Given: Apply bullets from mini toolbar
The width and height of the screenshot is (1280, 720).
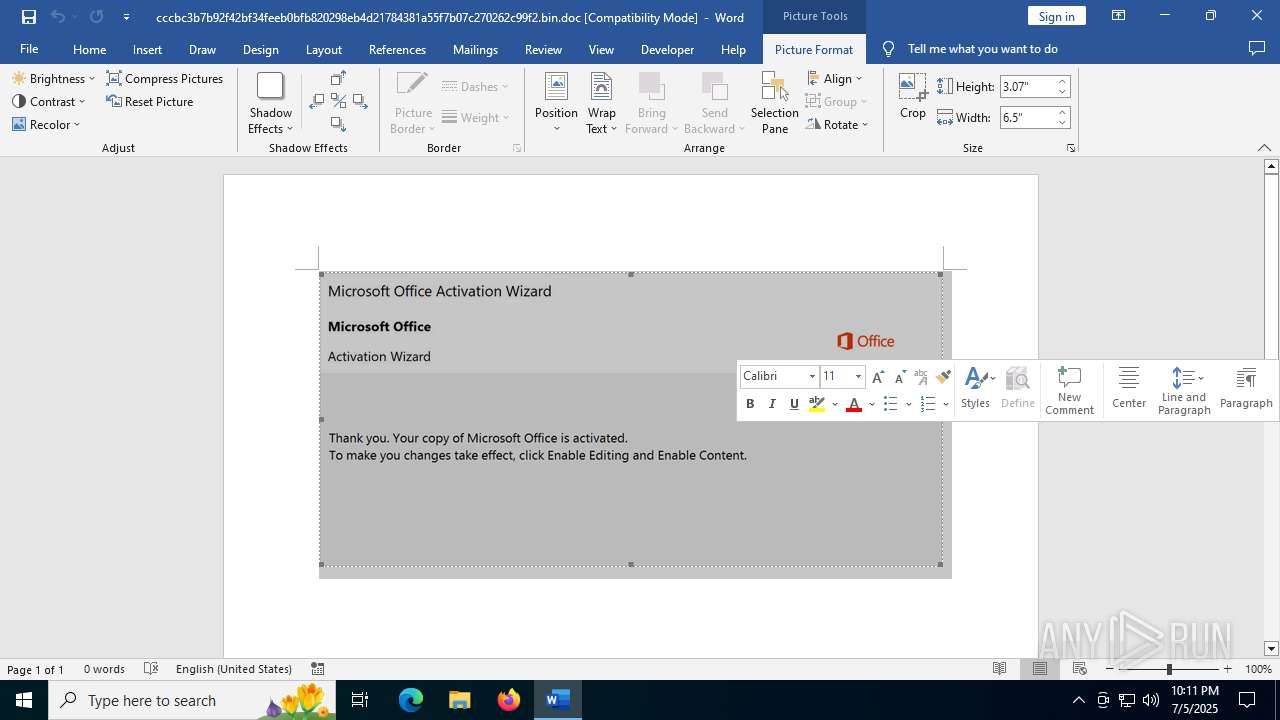Looking at the screenshot, I should (890, 404).
